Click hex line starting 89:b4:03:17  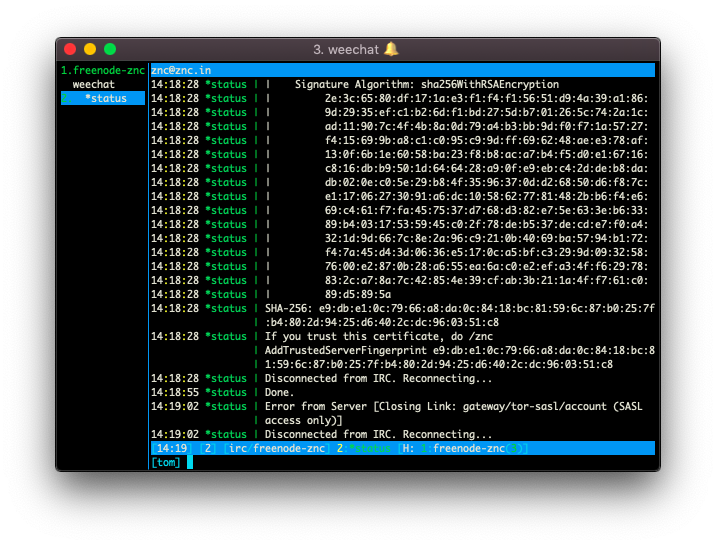coord(486,225)
